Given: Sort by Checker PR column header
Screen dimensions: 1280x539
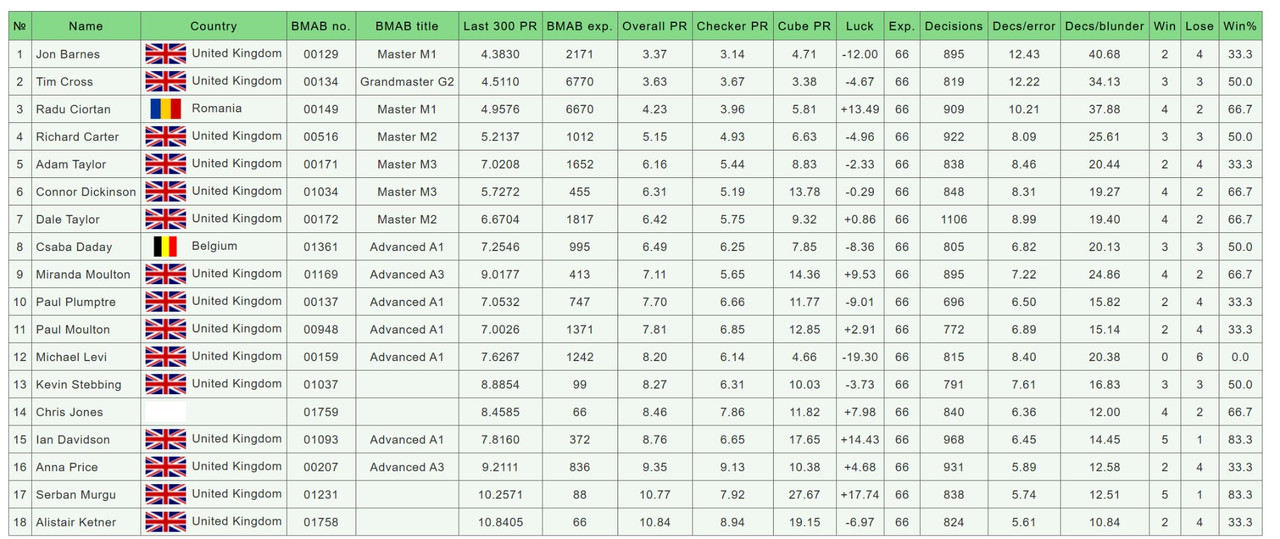Looking at the screenshot, I should (x=732, y=26).
